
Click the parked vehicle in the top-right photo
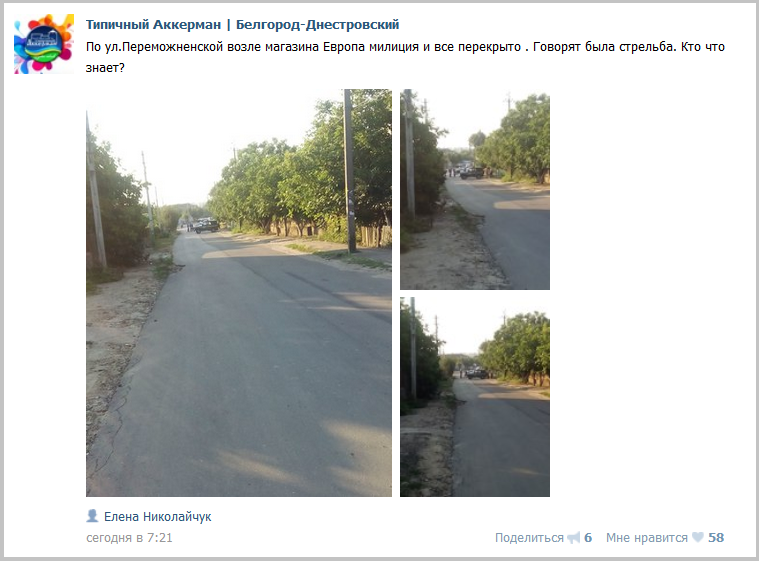coord(471,173)
